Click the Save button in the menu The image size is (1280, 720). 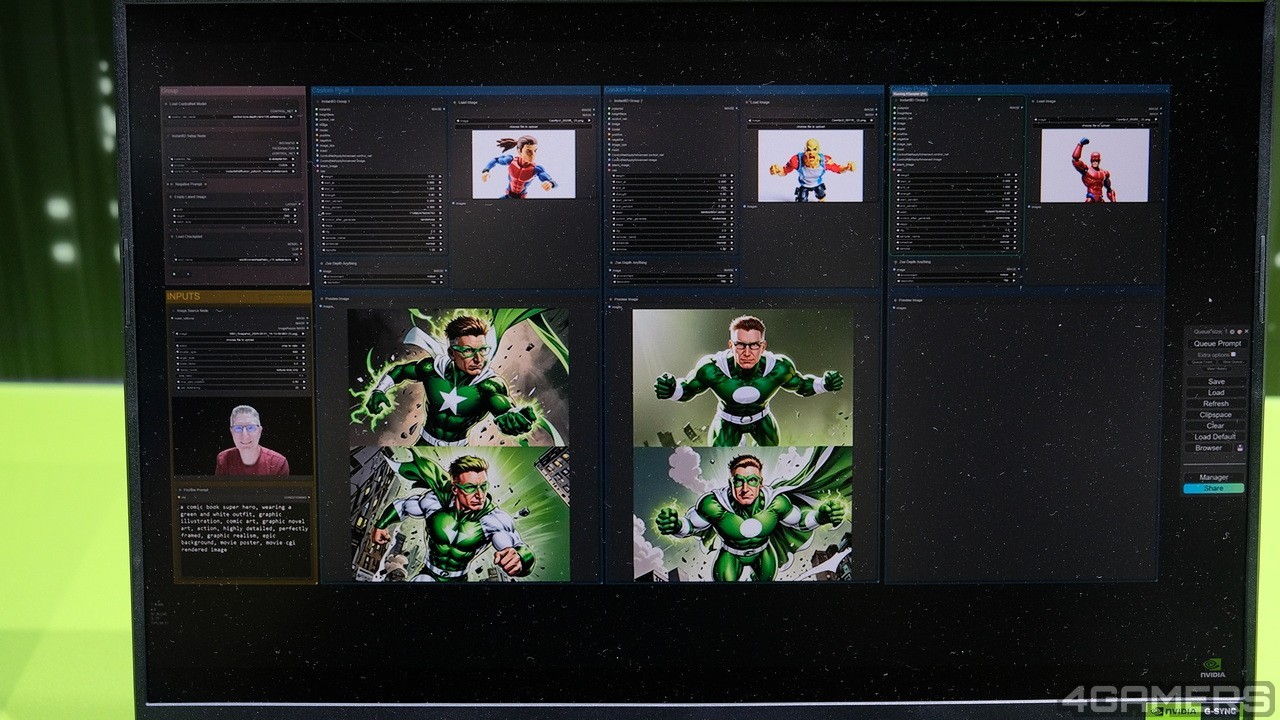pos(1216,381)
